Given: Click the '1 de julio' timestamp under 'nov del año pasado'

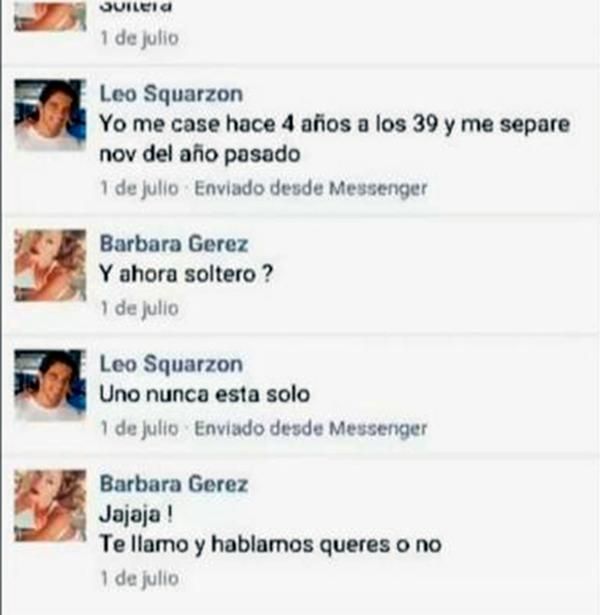Looking at the screenshot, I should [x=140, y=188].
